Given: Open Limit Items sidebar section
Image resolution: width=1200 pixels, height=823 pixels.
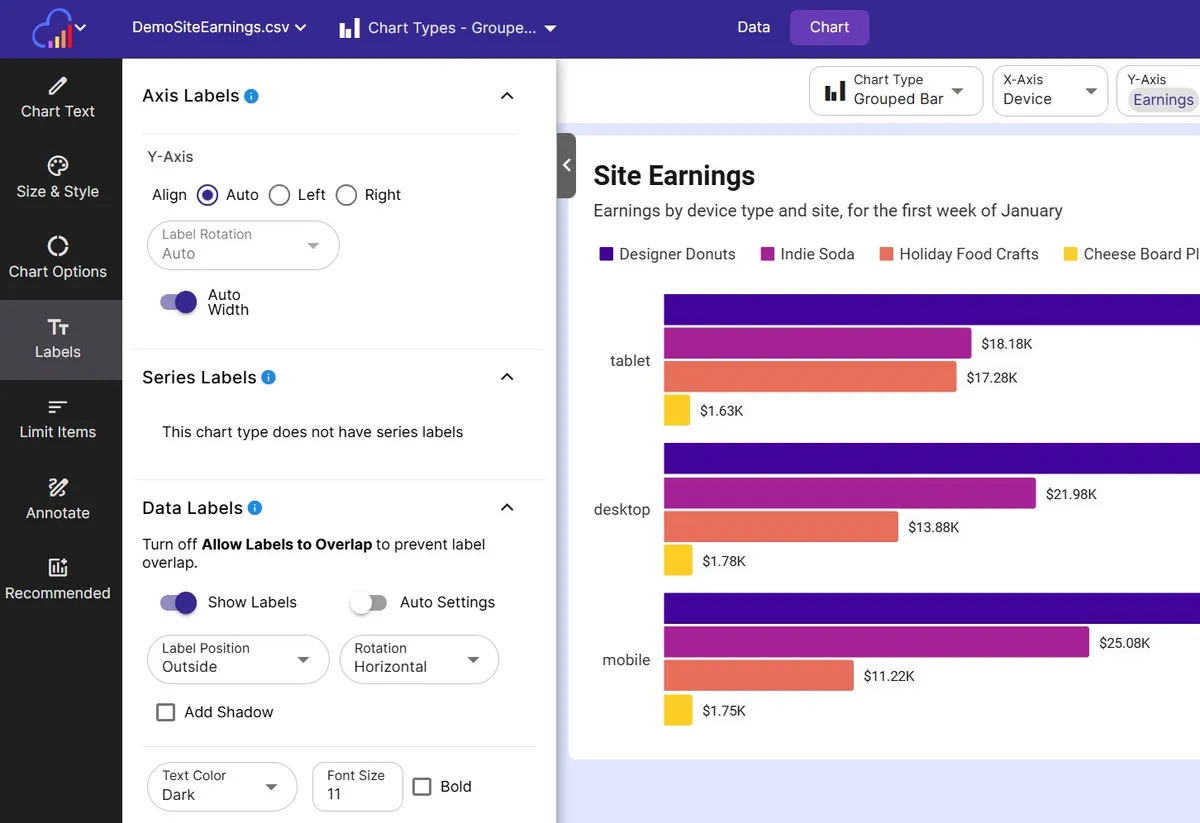Looking at the screenshot, I should 58,419.
